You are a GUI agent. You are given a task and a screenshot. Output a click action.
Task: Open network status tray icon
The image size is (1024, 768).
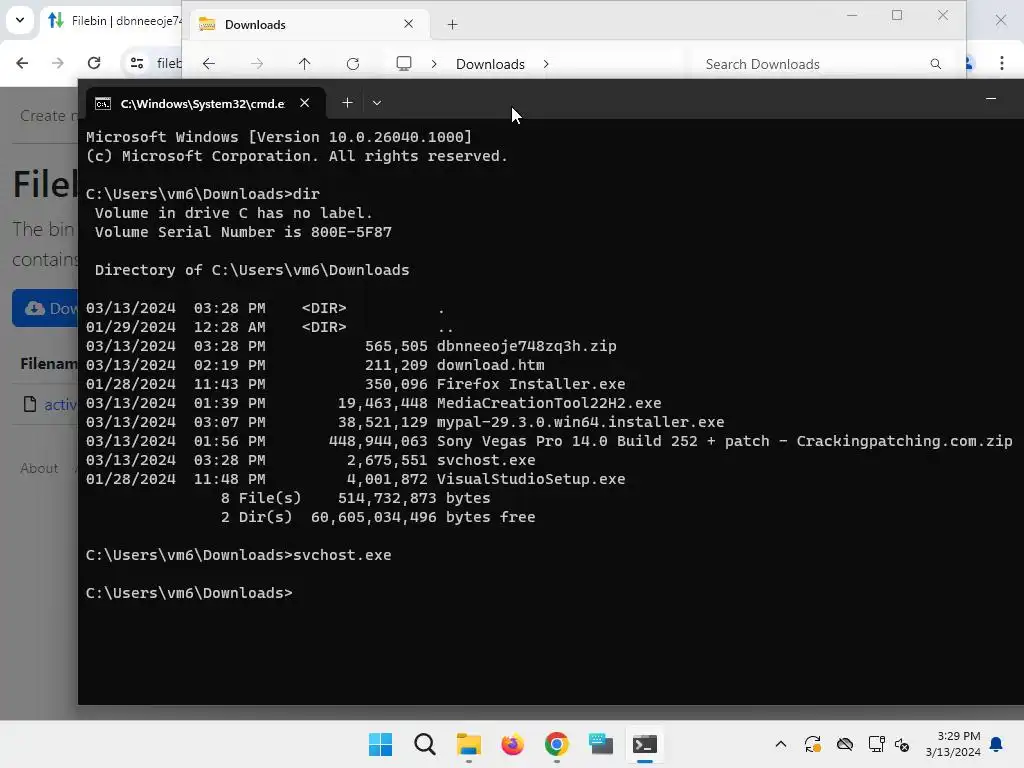[x=876, y=744]
